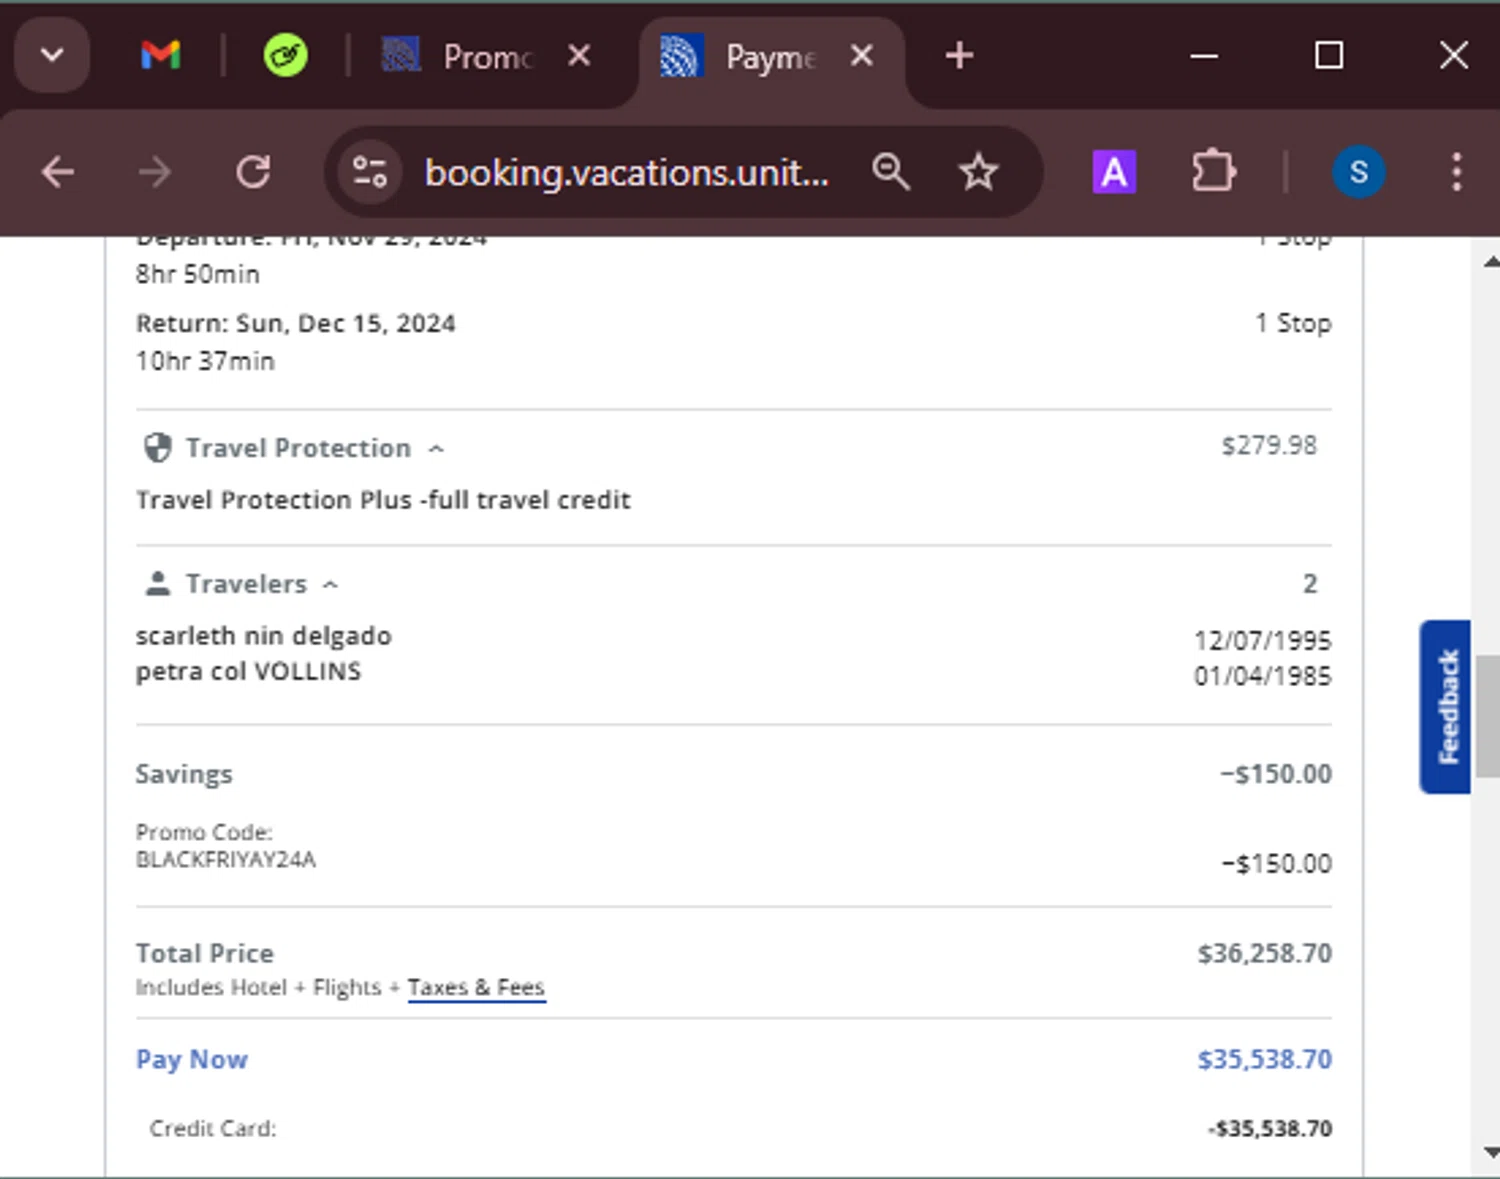The width and height of the screenshot is (1500, 1179).
Task: Open the Gmail pinned tab
Action: (160, 56)
